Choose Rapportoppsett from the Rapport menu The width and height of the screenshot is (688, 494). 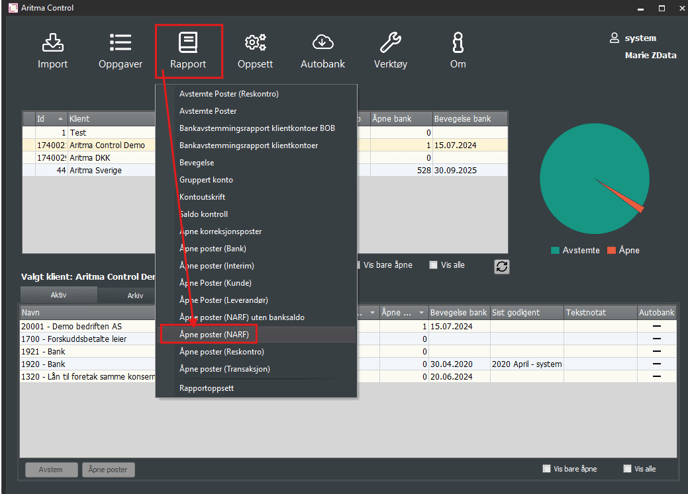point(207,388)
